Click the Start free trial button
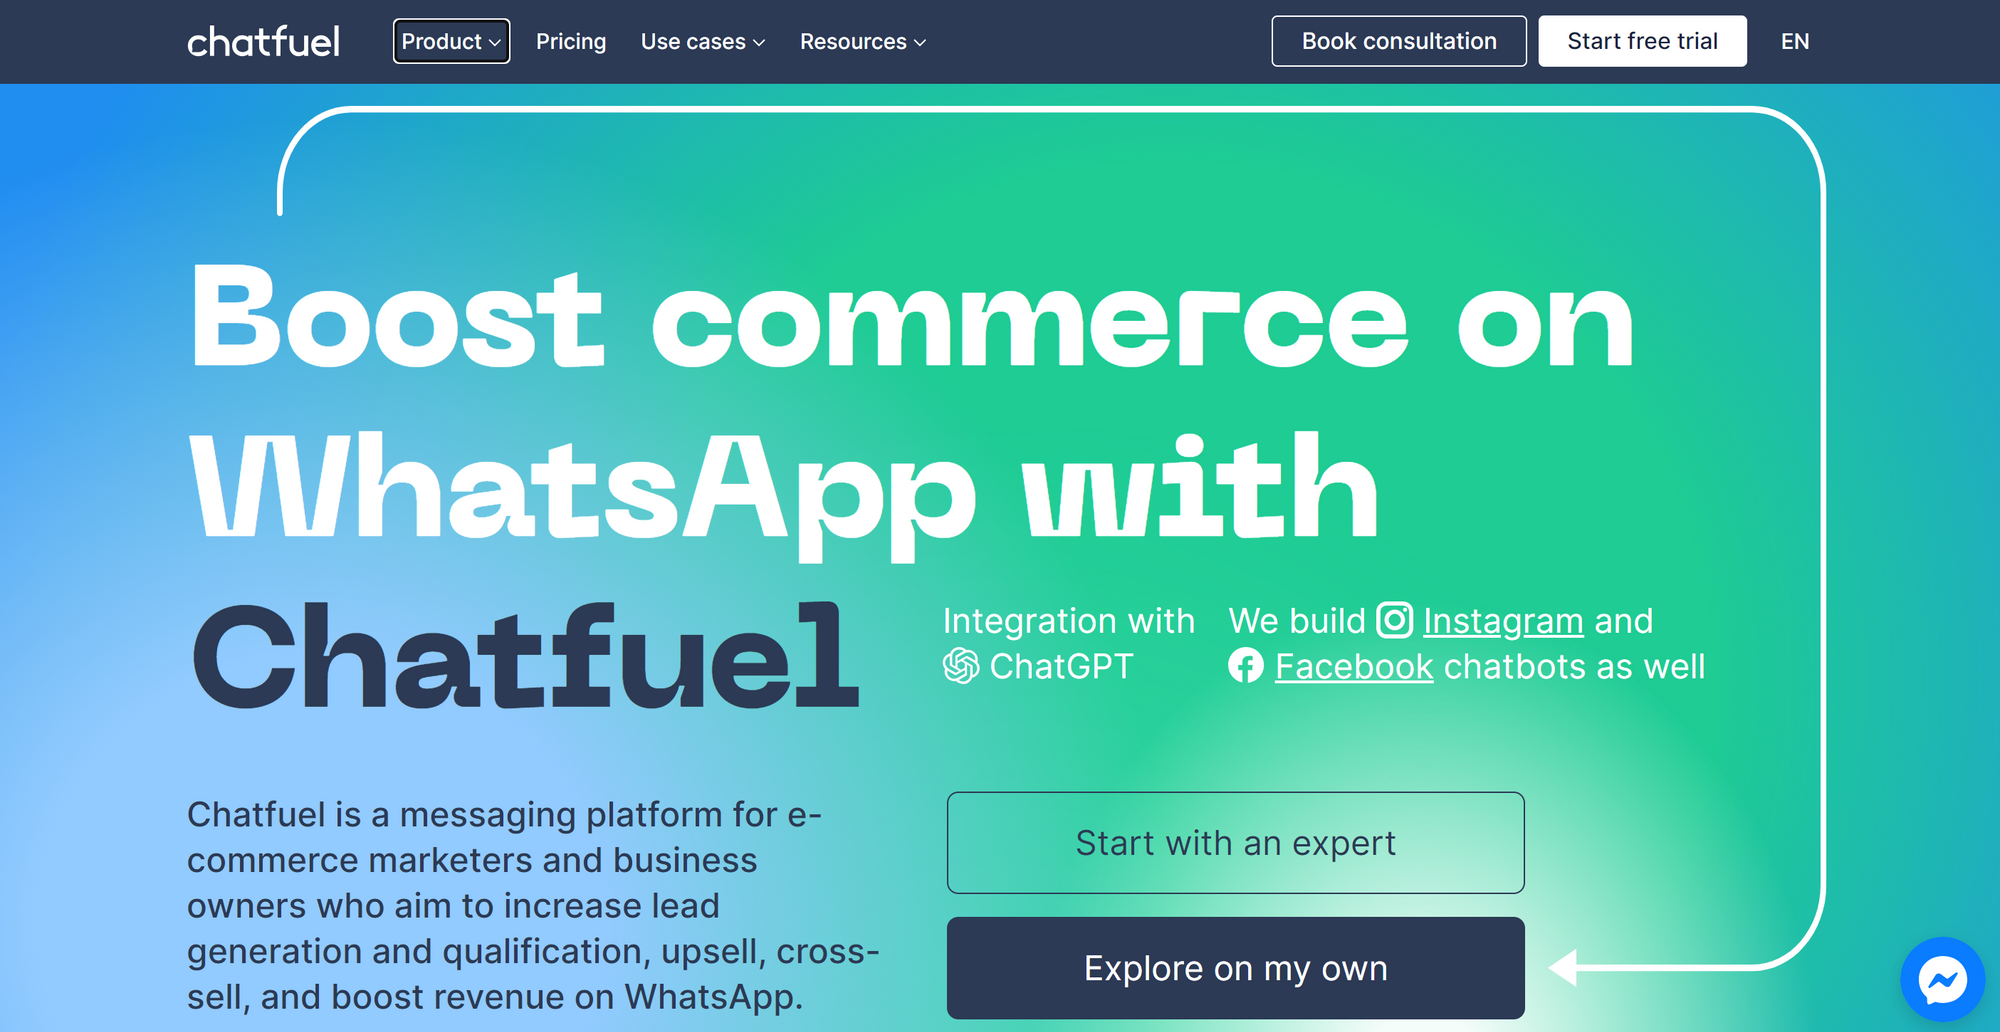The width and height of the screenshot is (2000, 1032). 1642,41
